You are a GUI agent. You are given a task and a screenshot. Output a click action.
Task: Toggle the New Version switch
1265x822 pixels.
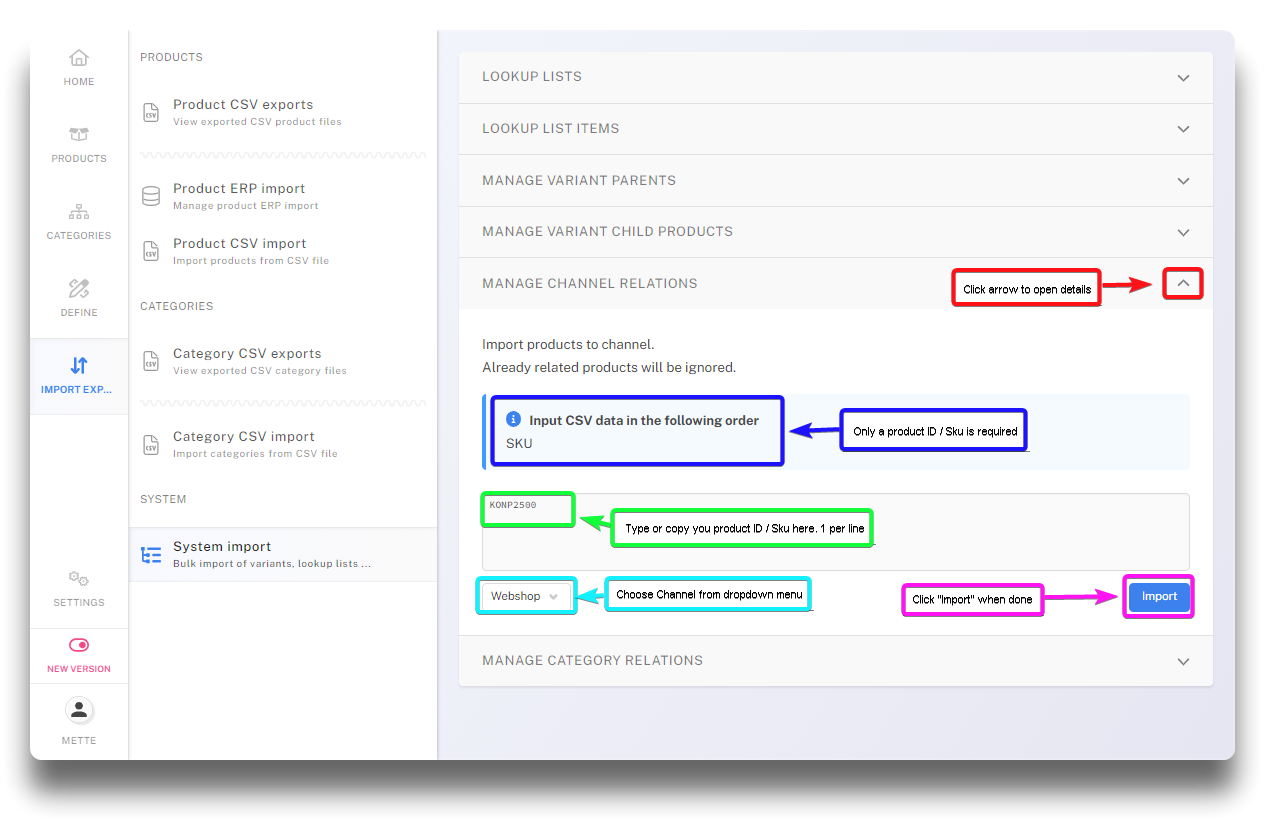coord(79,646)
